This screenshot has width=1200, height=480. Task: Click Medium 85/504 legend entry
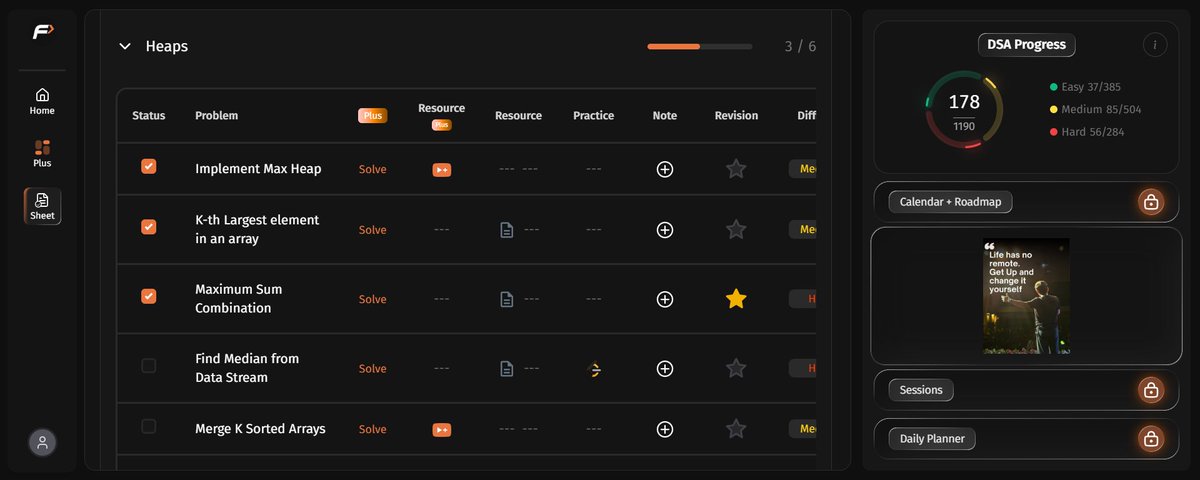point(1095,109)
